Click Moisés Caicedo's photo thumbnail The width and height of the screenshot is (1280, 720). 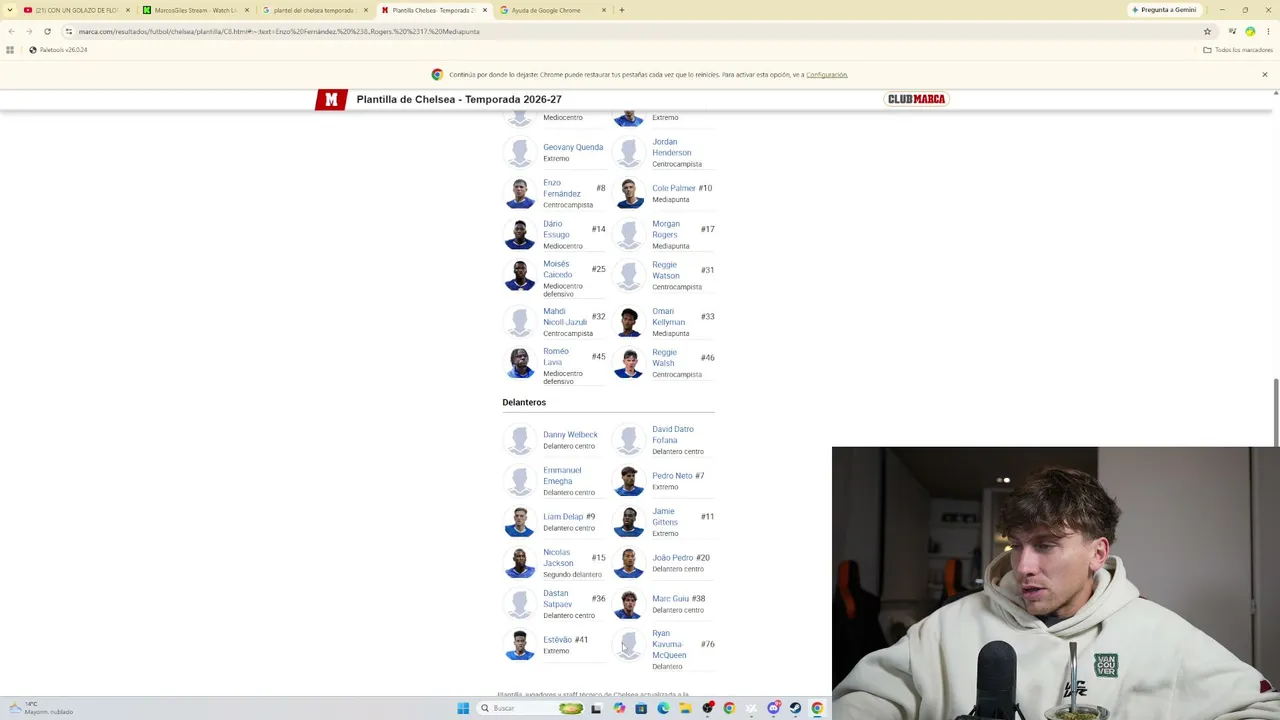pyautogui.click(x=520, y=275)
